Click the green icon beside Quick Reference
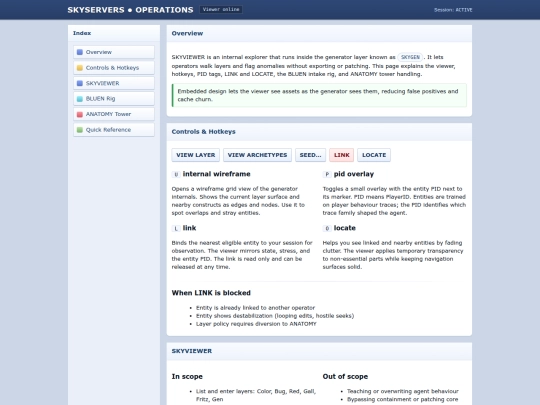This screenshot has height=405, width=540. pos(80,130)
